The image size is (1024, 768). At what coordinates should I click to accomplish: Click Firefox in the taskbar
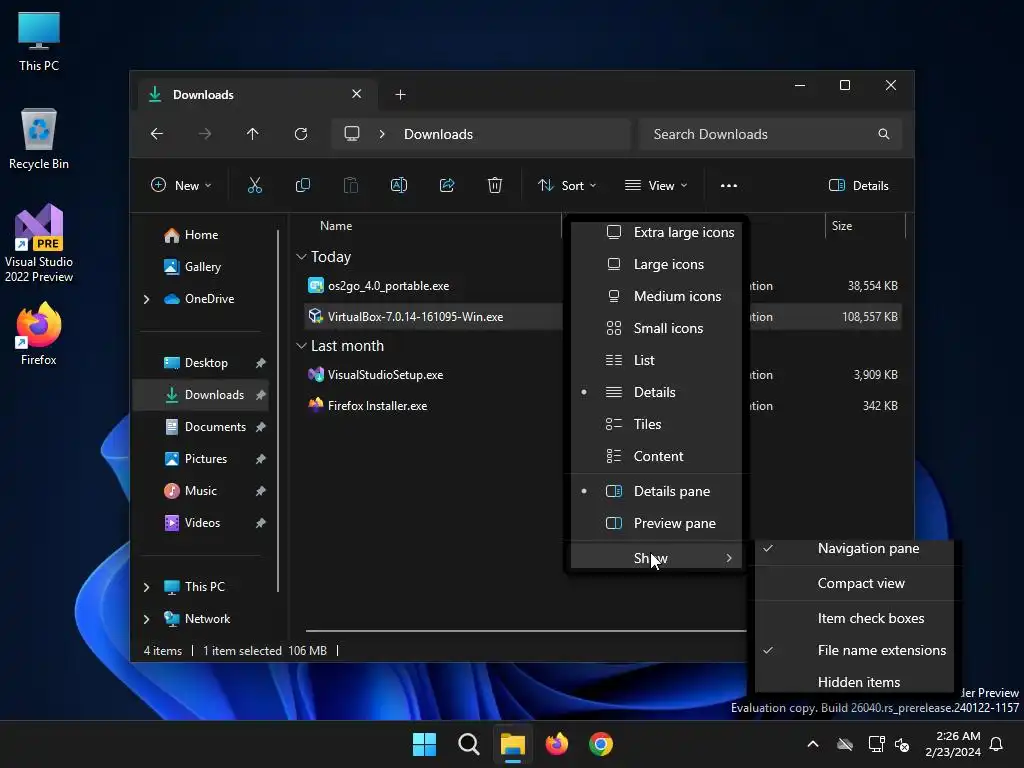click(556, 744)
